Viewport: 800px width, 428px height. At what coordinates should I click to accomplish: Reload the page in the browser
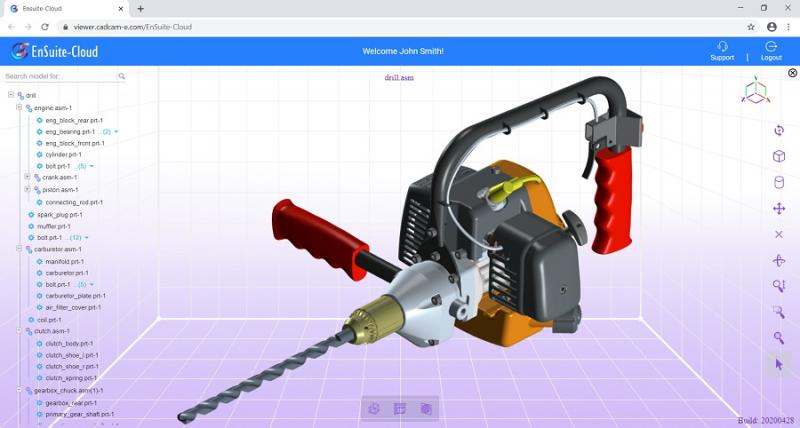[45, 27]
